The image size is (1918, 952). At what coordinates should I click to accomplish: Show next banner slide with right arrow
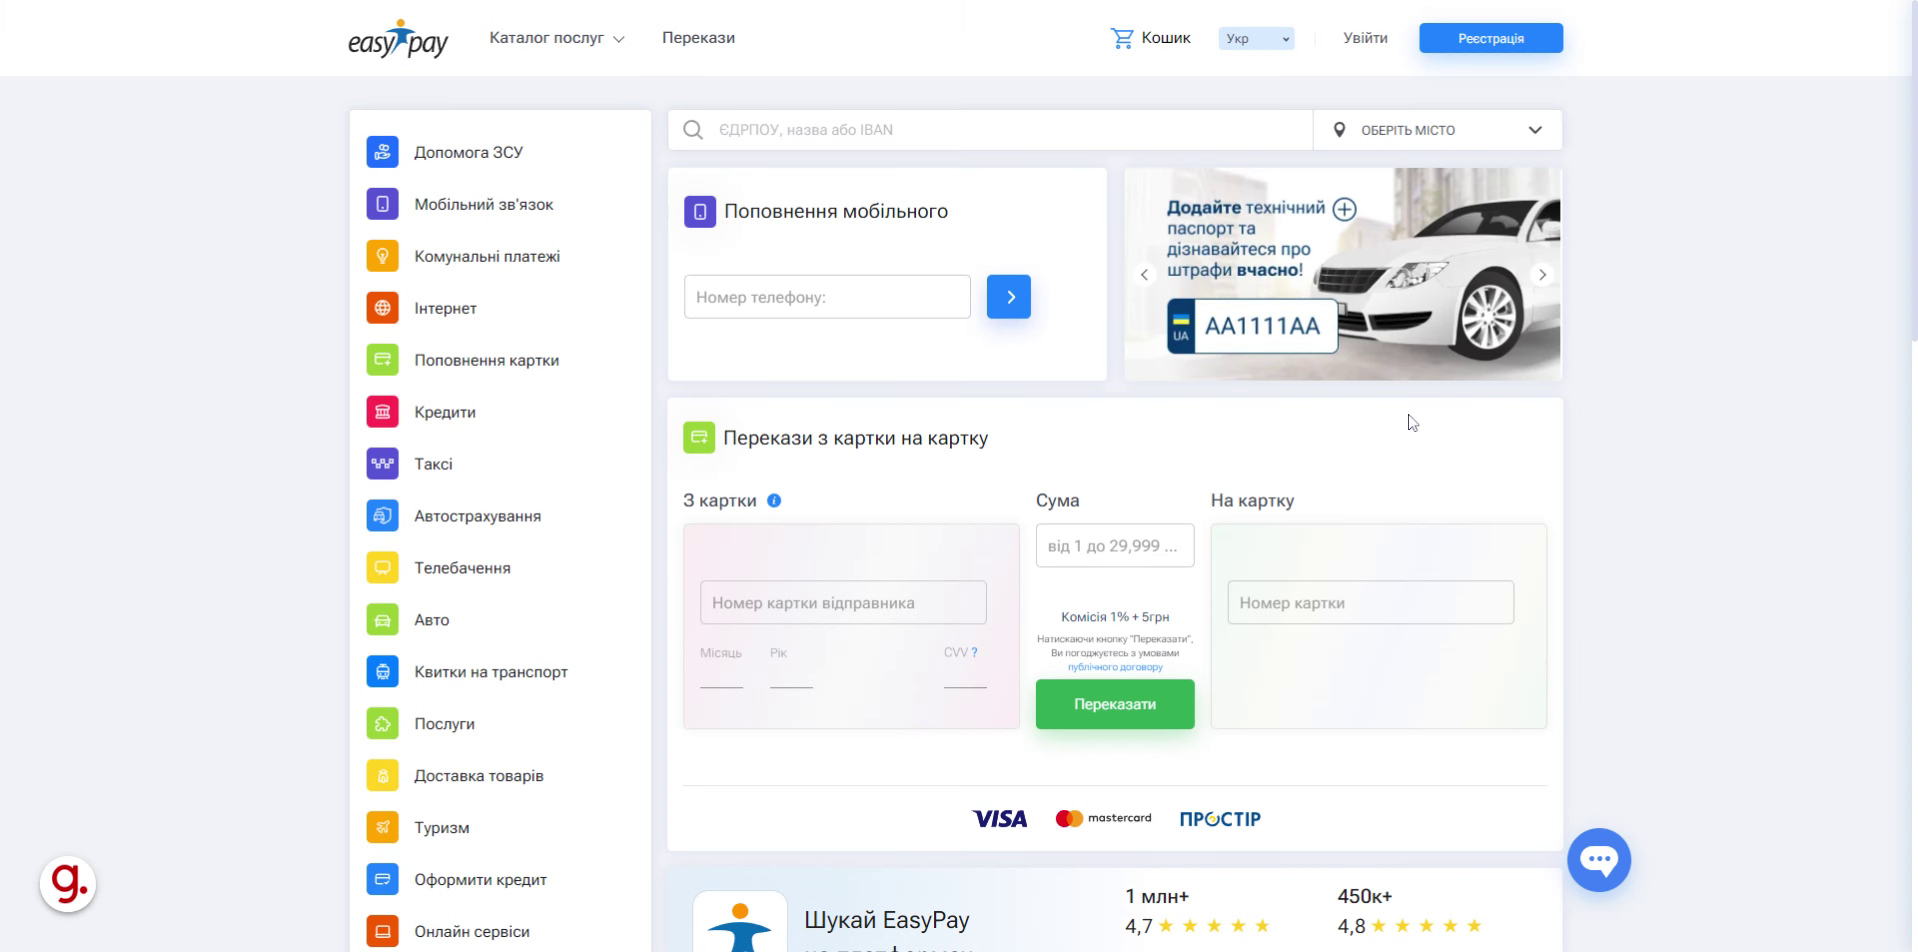(1542, 274)
